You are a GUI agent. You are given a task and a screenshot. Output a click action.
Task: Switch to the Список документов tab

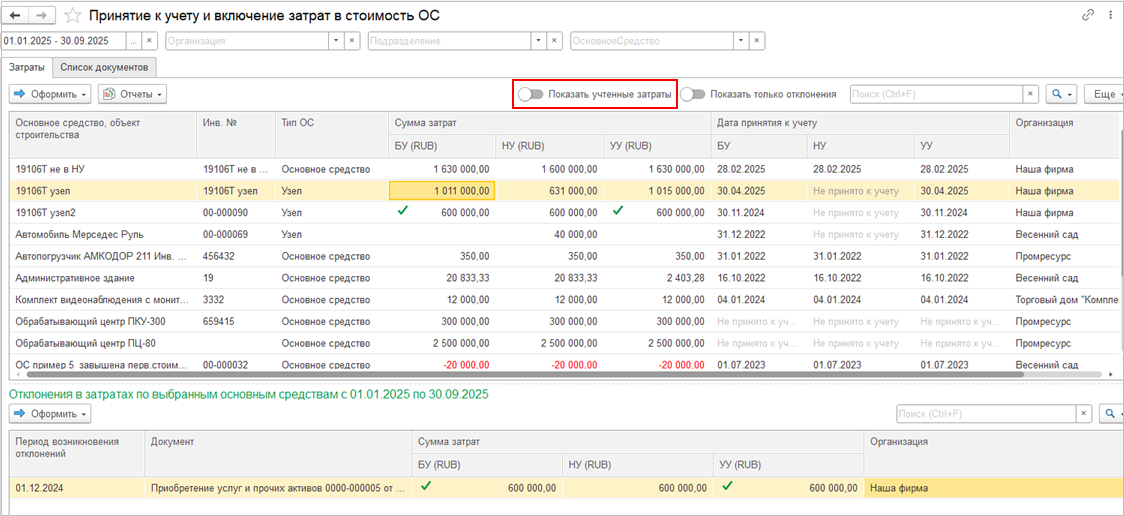coord(104,67)
